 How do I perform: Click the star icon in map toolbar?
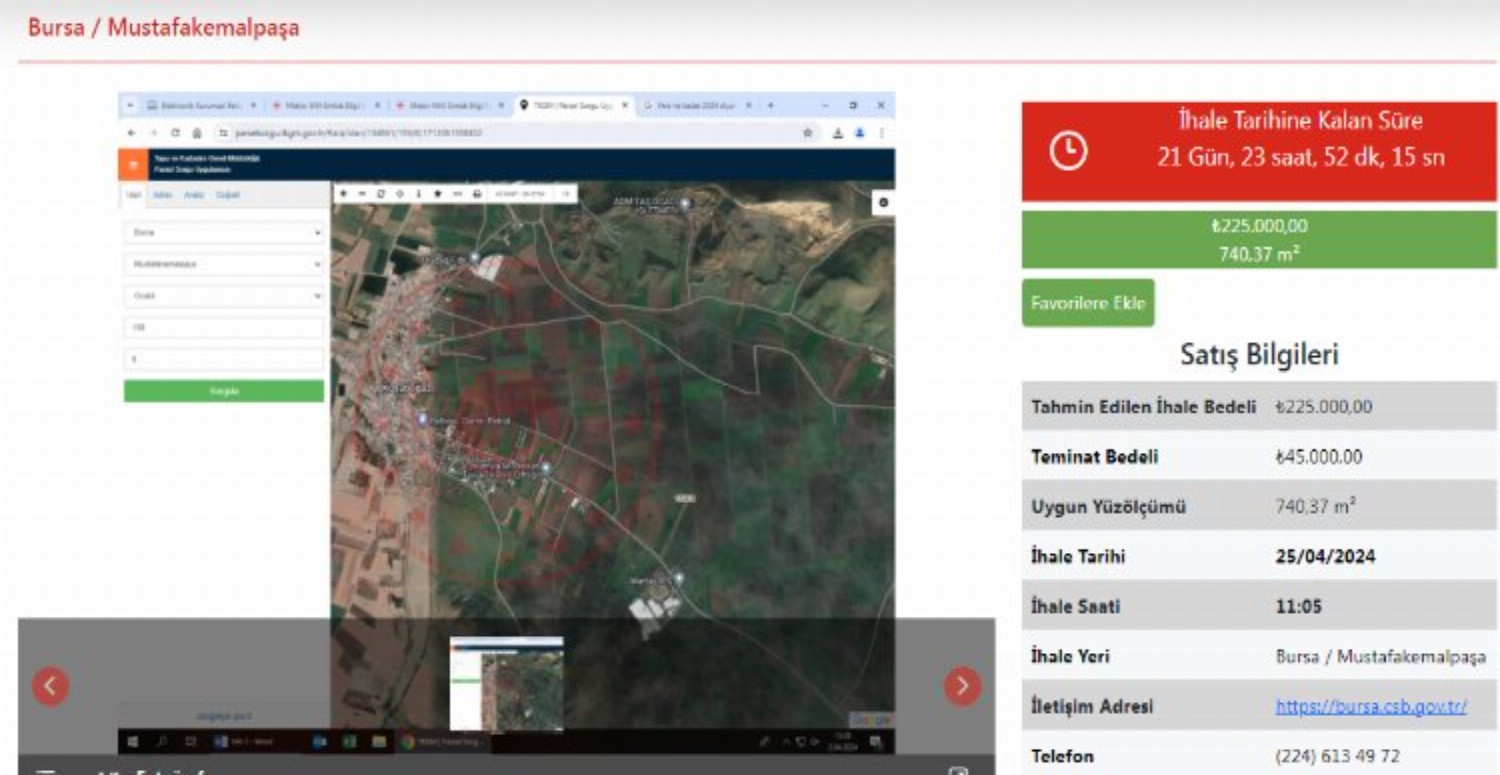(438, 194)
